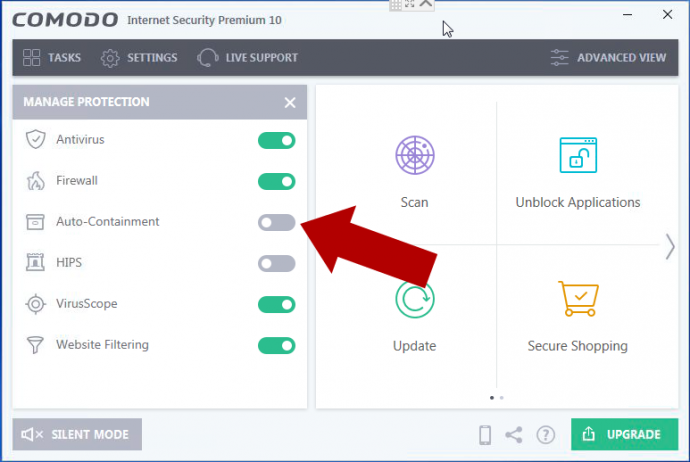Viewport: 690px width, 462px height.
Task: Switch off the Website Filtering toggle
Action: pyautogui.click(x=276, y=345)
